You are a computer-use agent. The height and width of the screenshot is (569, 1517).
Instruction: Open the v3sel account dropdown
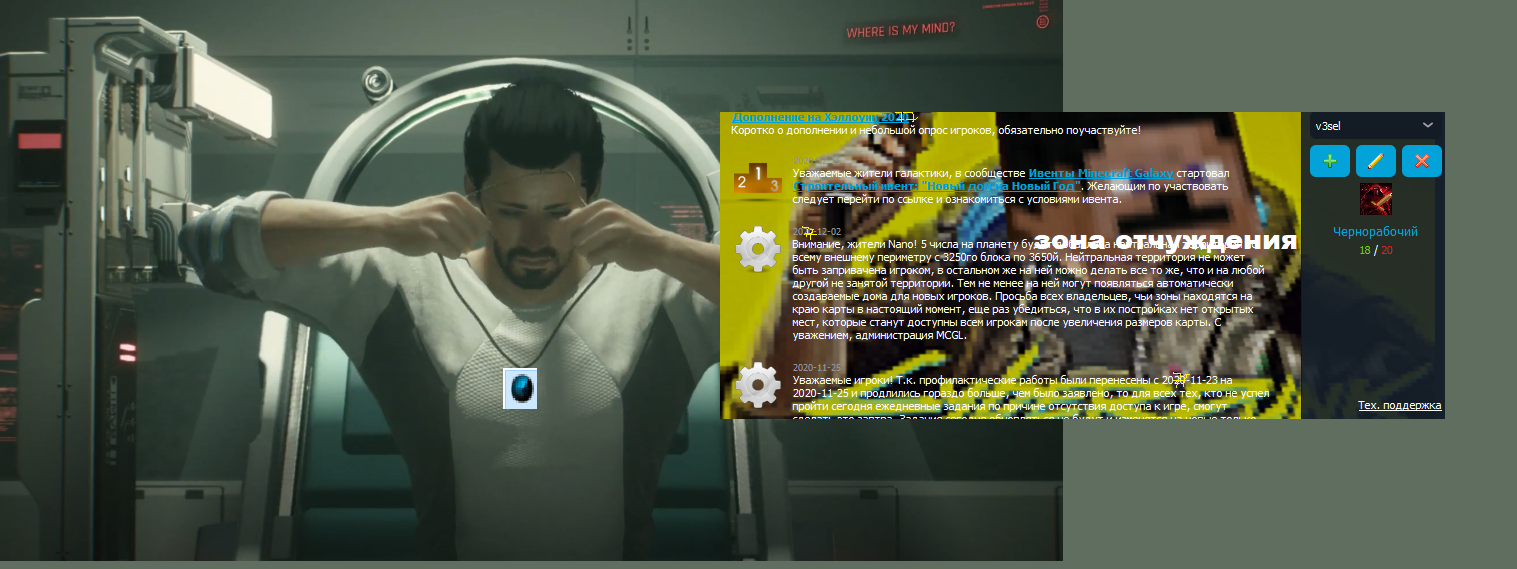(x=1375, y=125)
